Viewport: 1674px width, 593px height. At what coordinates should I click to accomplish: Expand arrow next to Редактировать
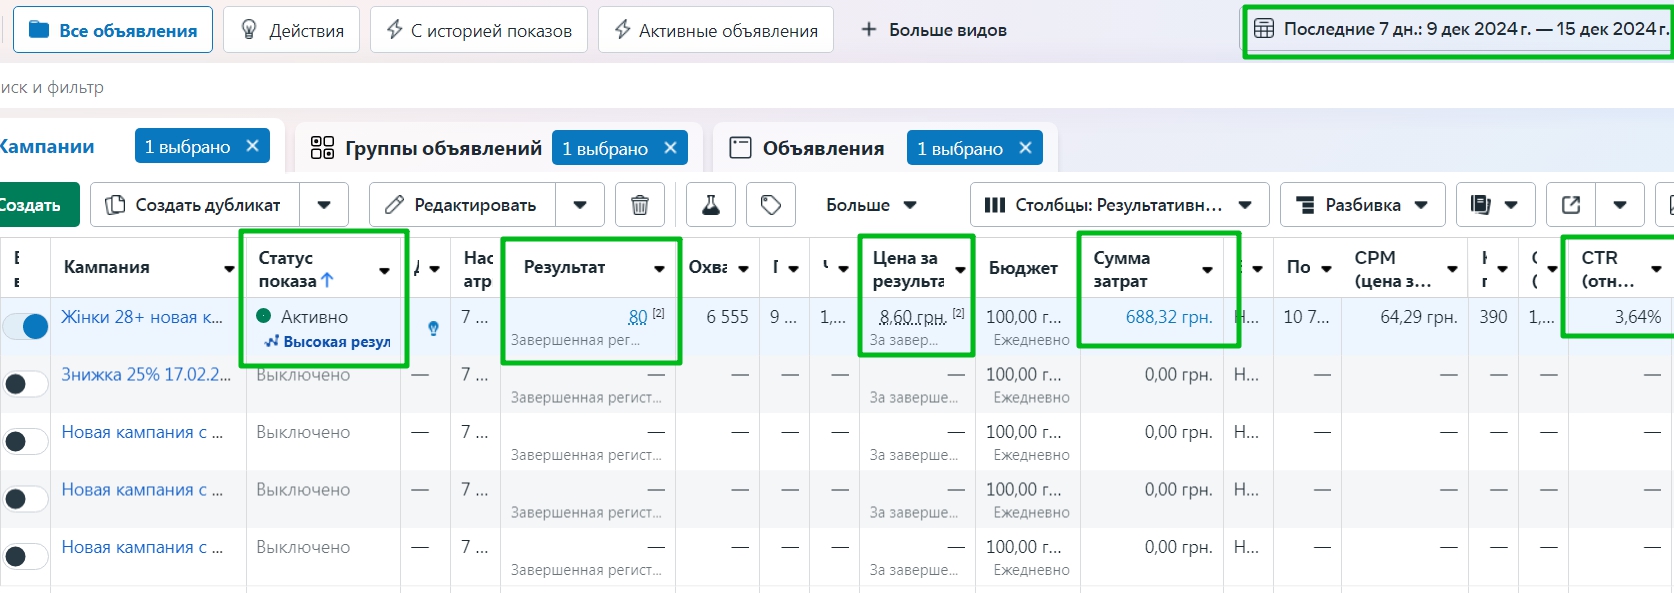[580, 205]
